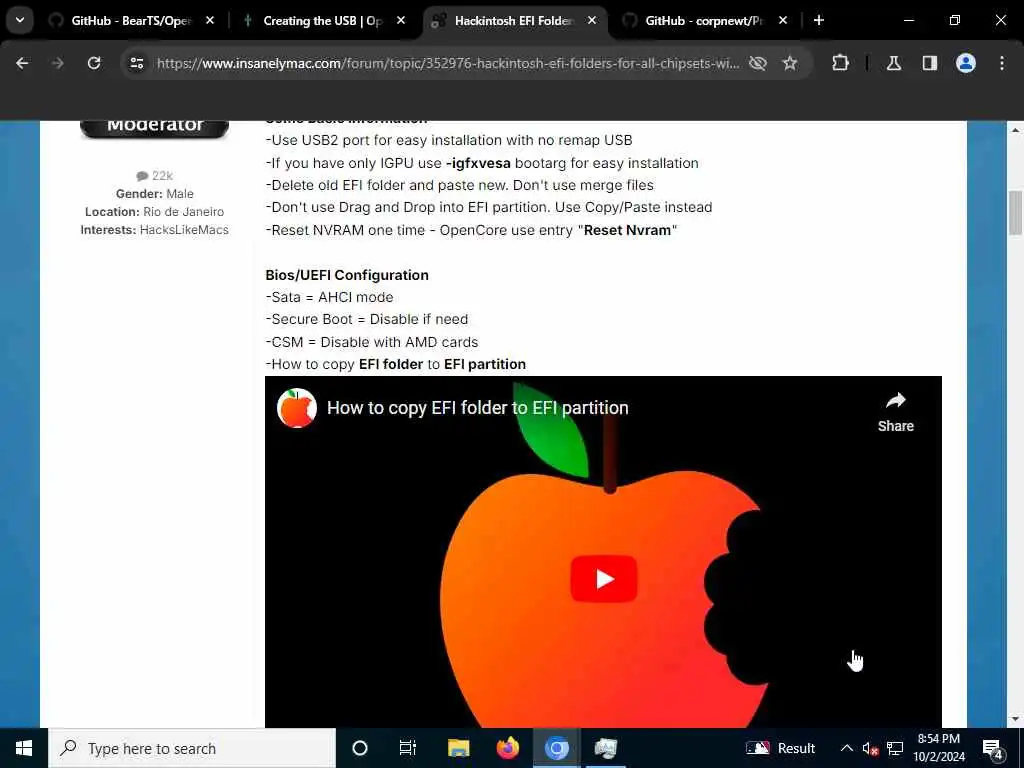Screen dimensions: 1024x768
Task: Click Location: Rio de Janeiro text
Action: point(154,212)
